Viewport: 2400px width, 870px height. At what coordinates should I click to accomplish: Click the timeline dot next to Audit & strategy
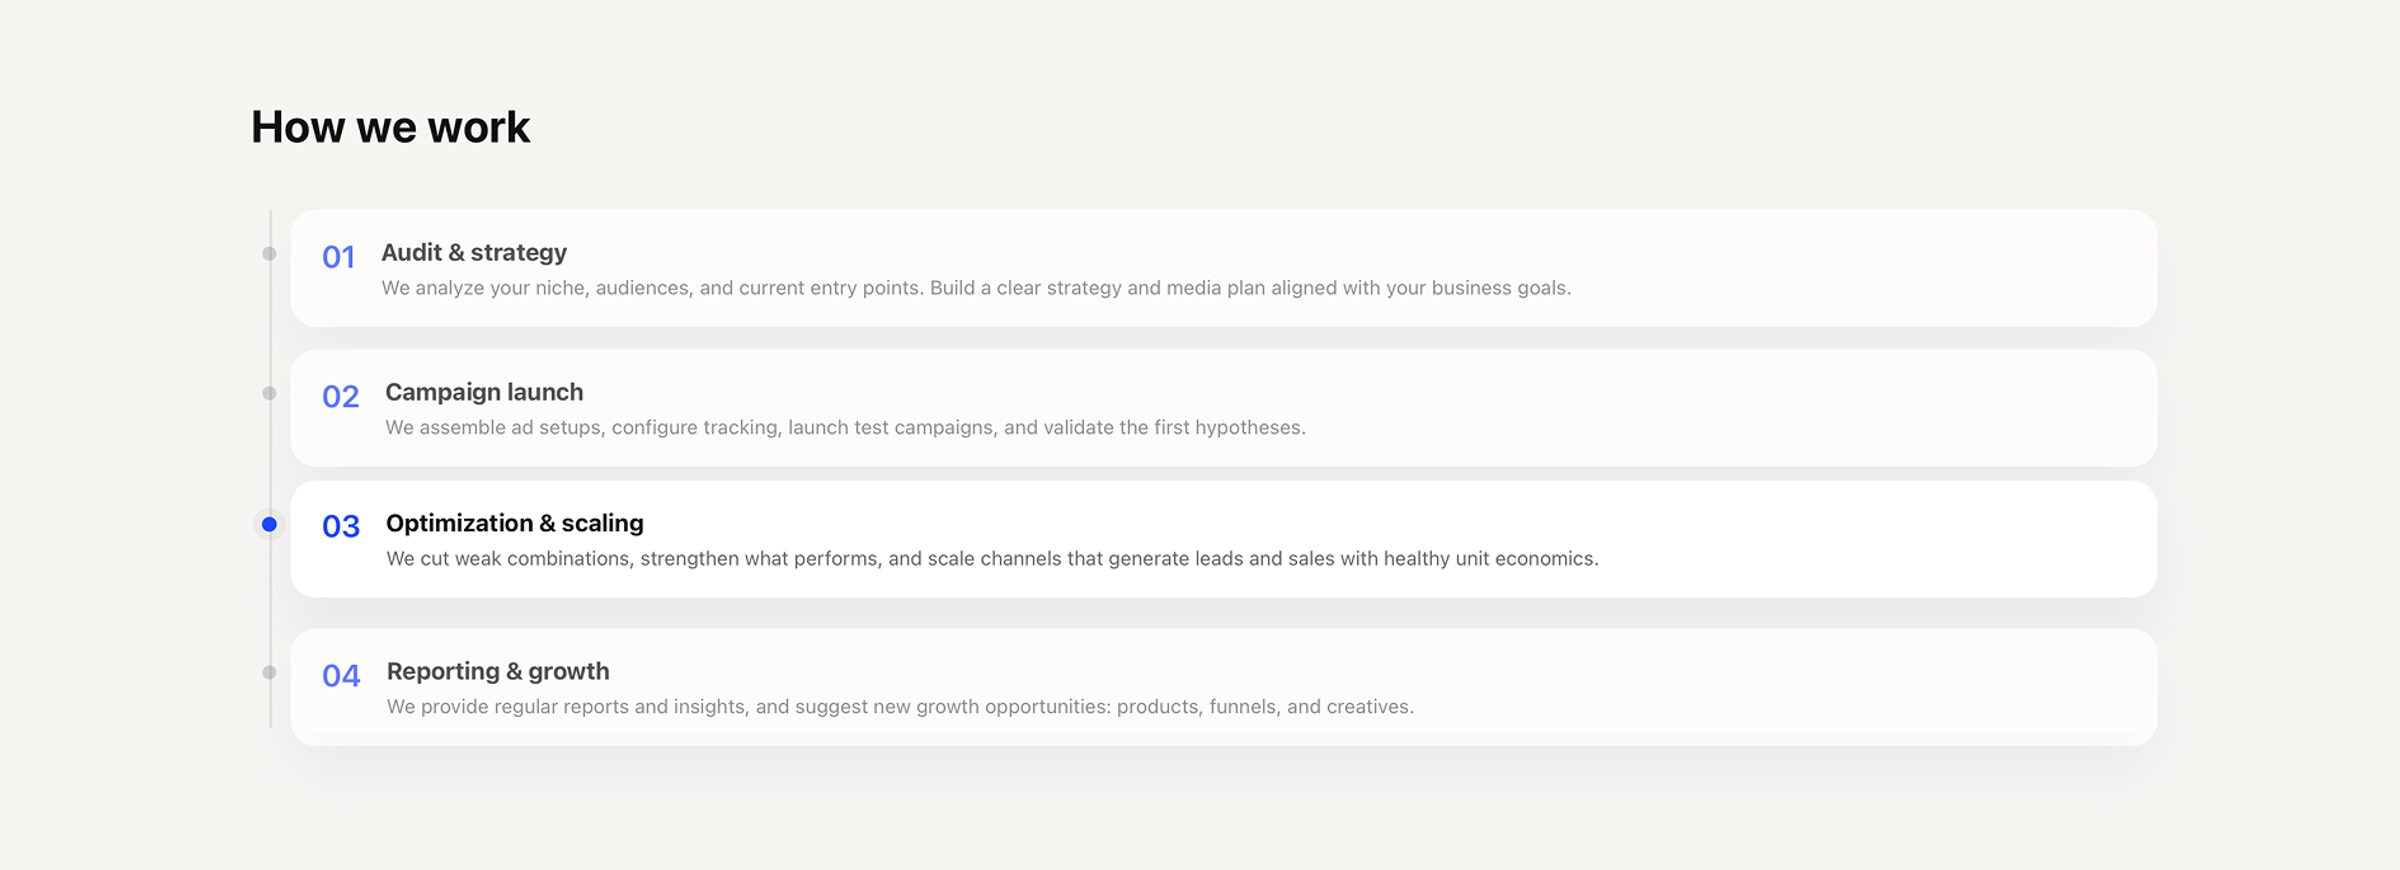(270, 252)
